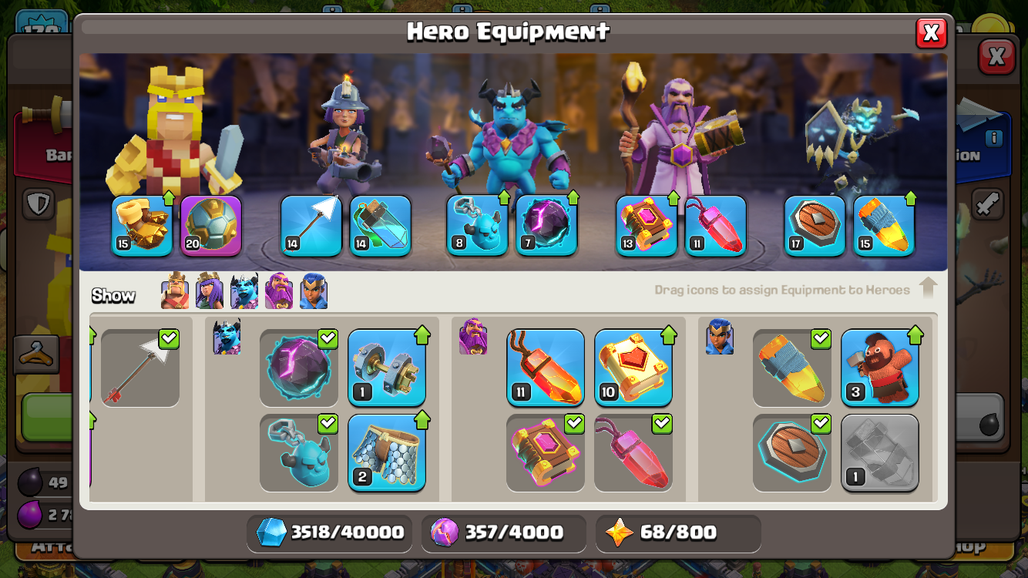Select the level 11 orange gem equipment
Image resolution: width=1028 pixels, height=578 pixels.
point(545,368)
